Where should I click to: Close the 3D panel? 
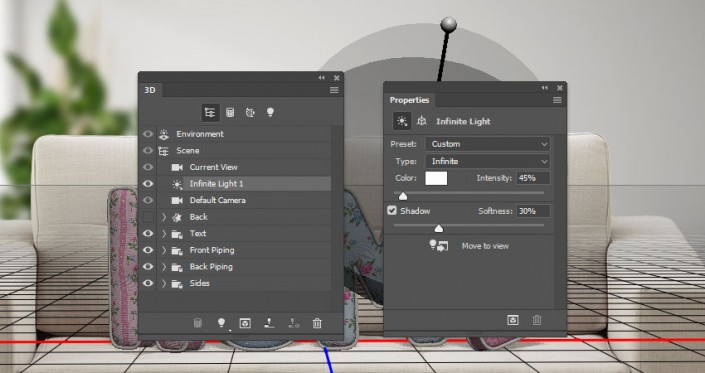(x=336, y=78)
